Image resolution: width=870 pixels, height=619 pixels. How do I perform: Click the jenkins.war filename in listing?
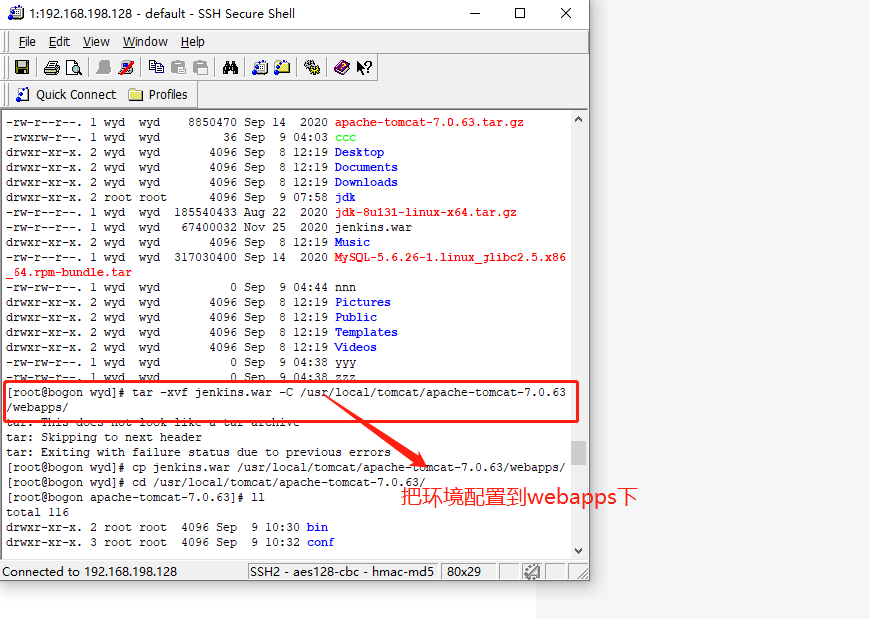point(373,227)
